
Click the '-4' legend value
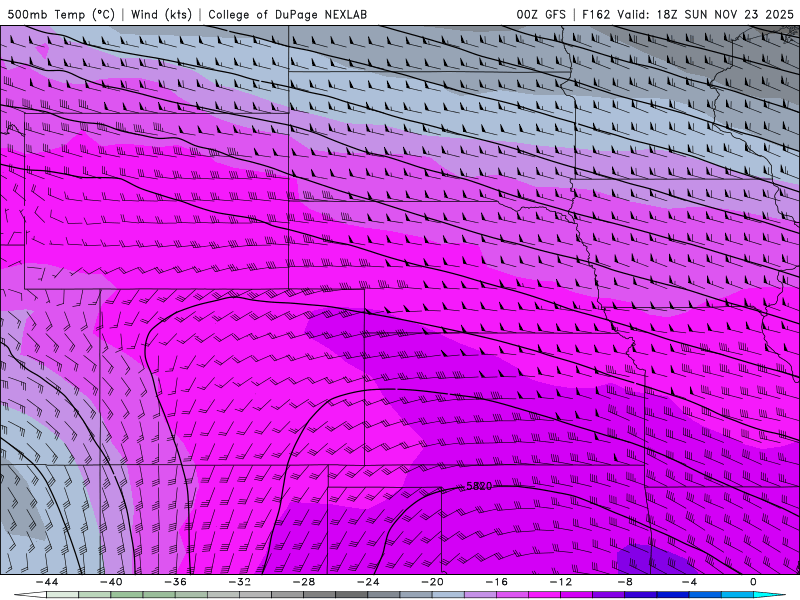click(x=690, y=582)
